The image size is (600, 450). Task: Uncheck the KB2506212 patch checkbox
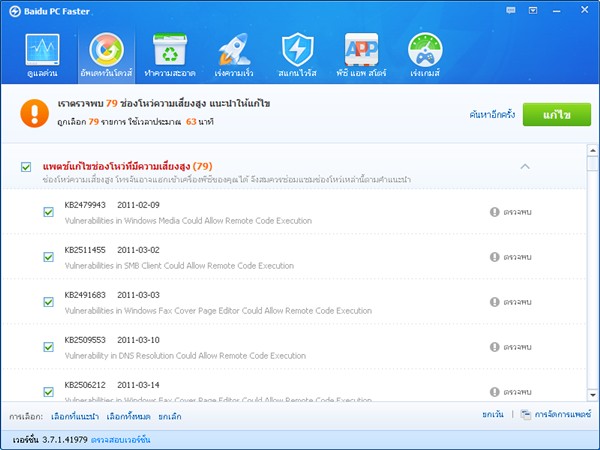[48, 392]
